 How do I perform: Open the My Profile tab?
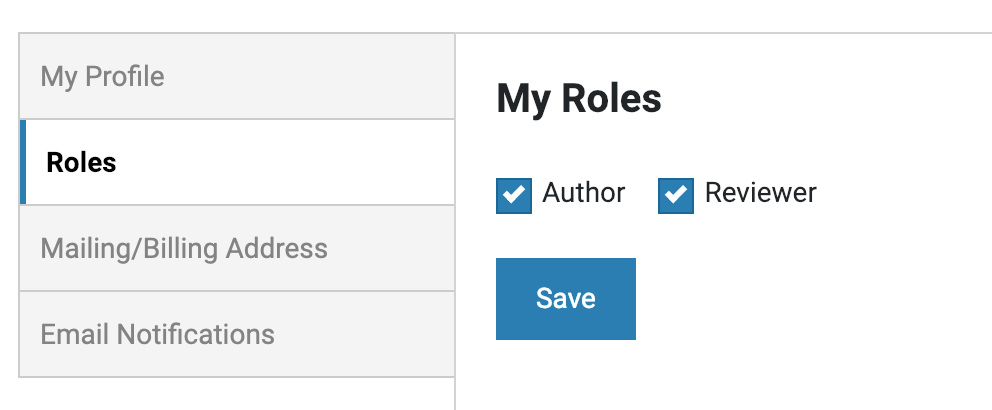(x=102, y=77)
